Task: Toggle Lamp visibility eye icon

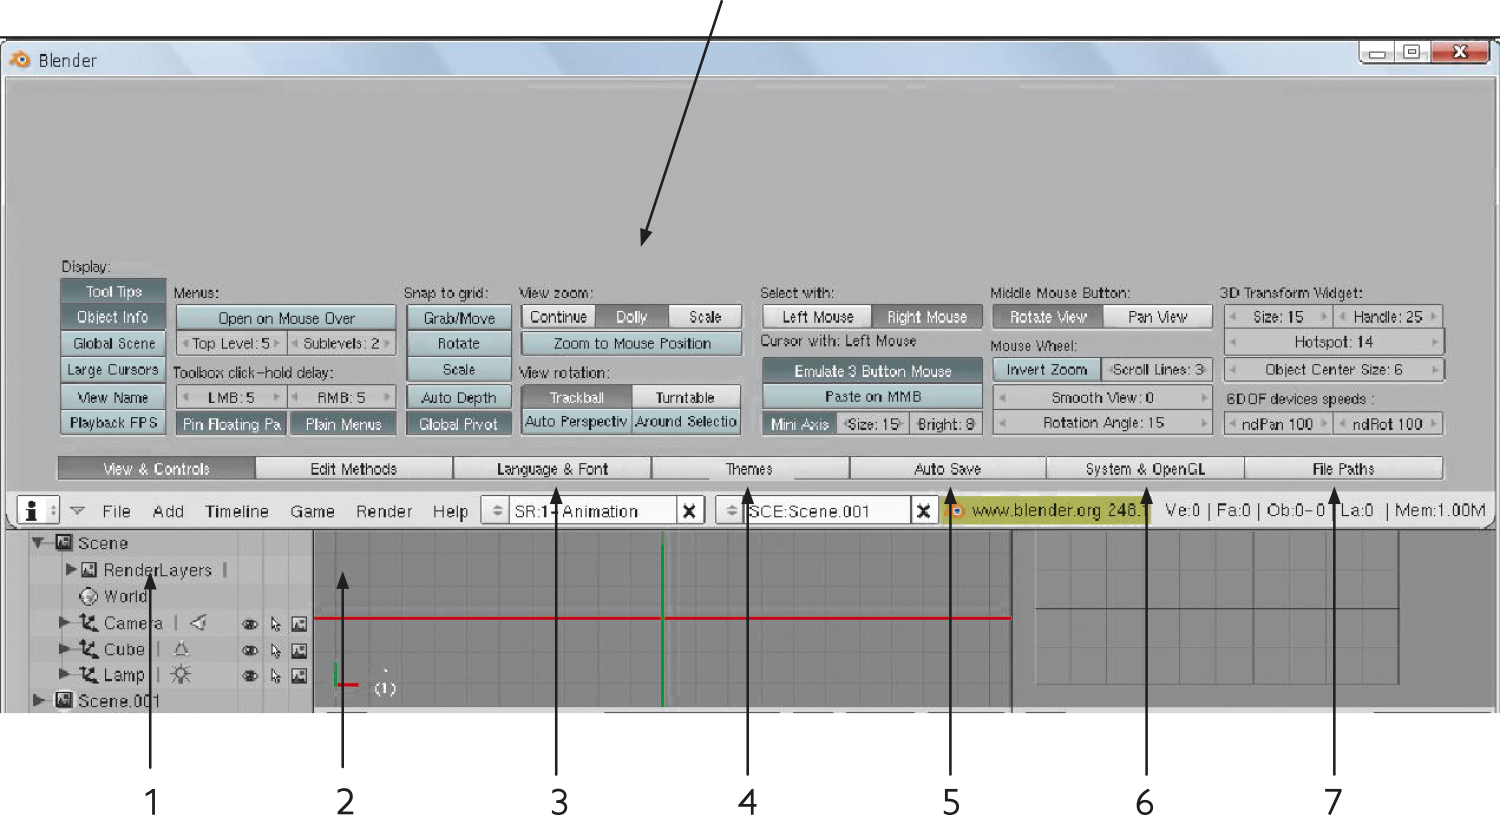Action: click(x=250, y=675)
